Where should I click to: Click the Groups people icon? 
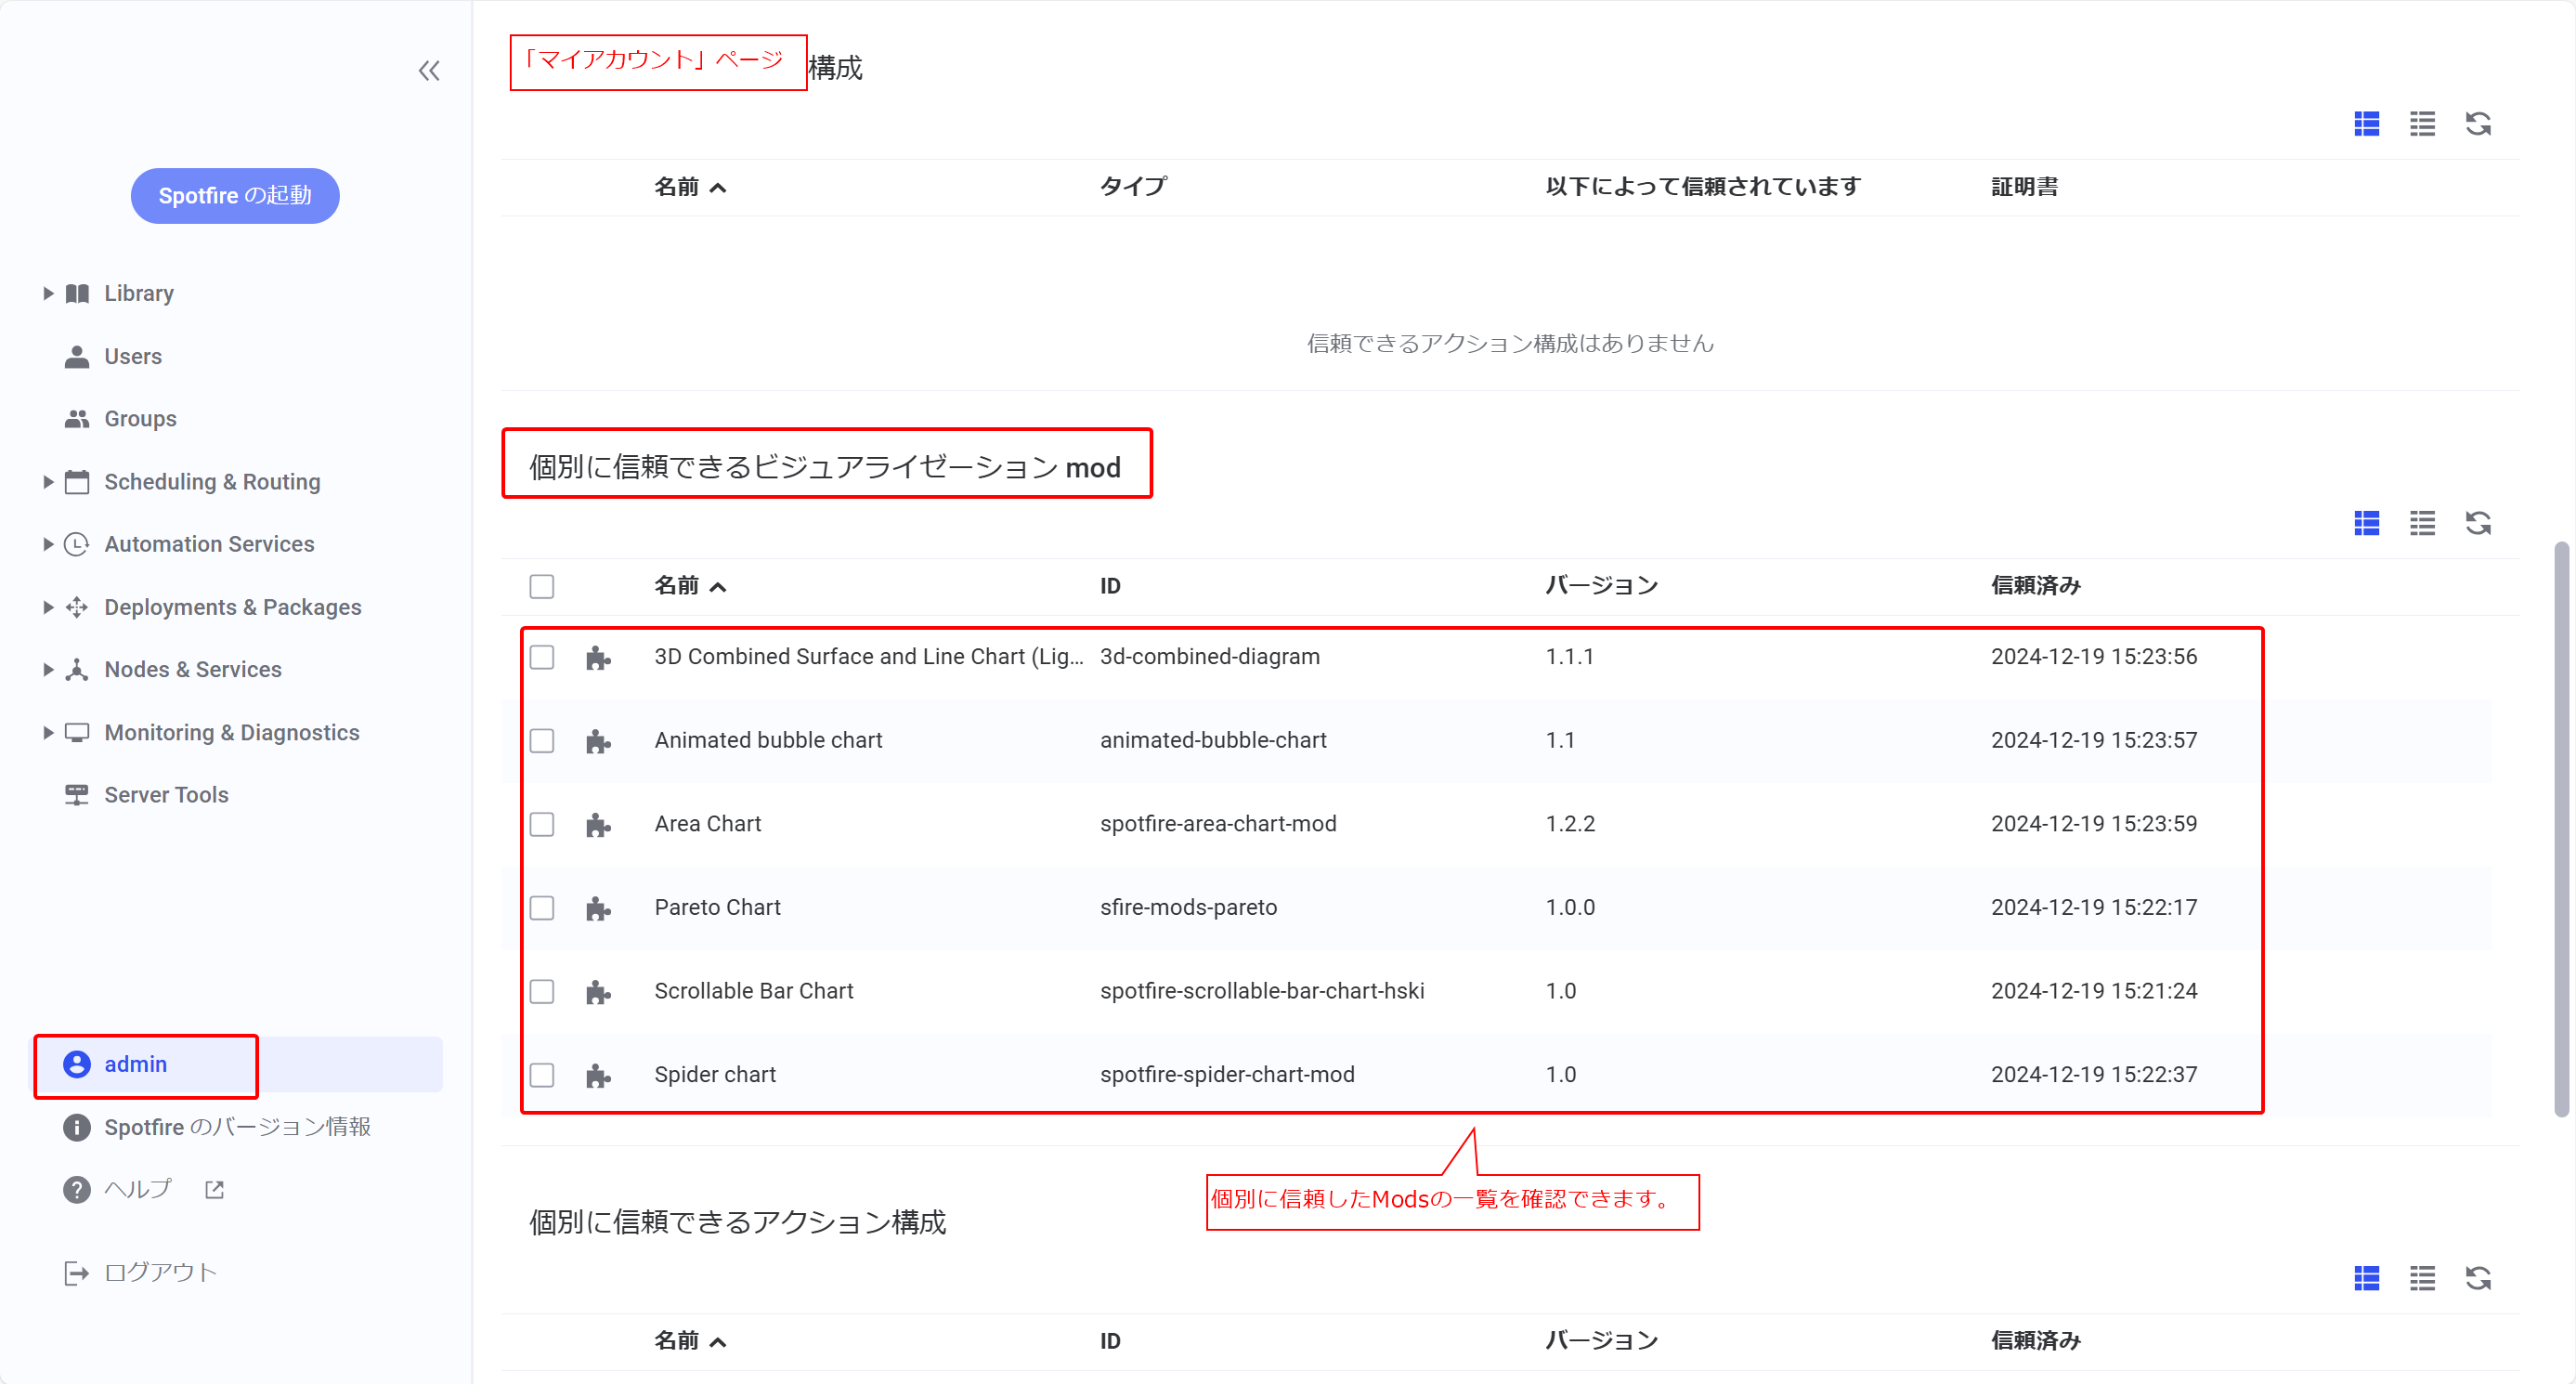(77, 419)
